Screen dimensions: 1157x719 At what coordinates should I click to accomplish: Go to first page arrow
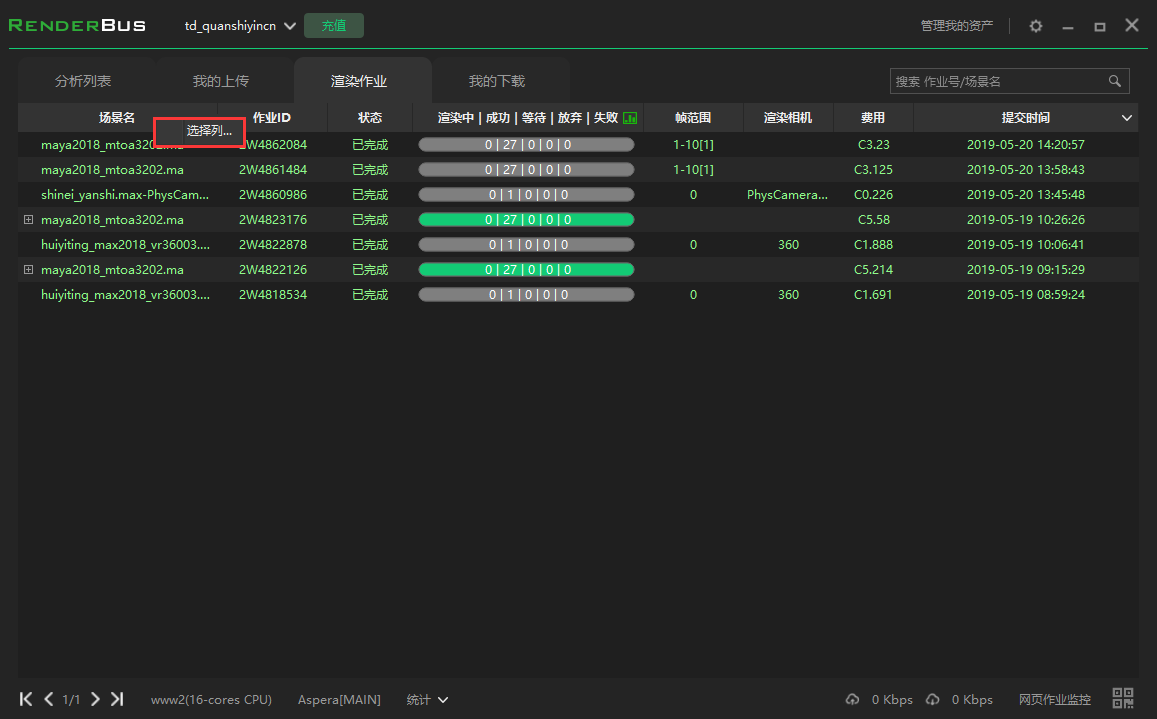tap(26, 699)
